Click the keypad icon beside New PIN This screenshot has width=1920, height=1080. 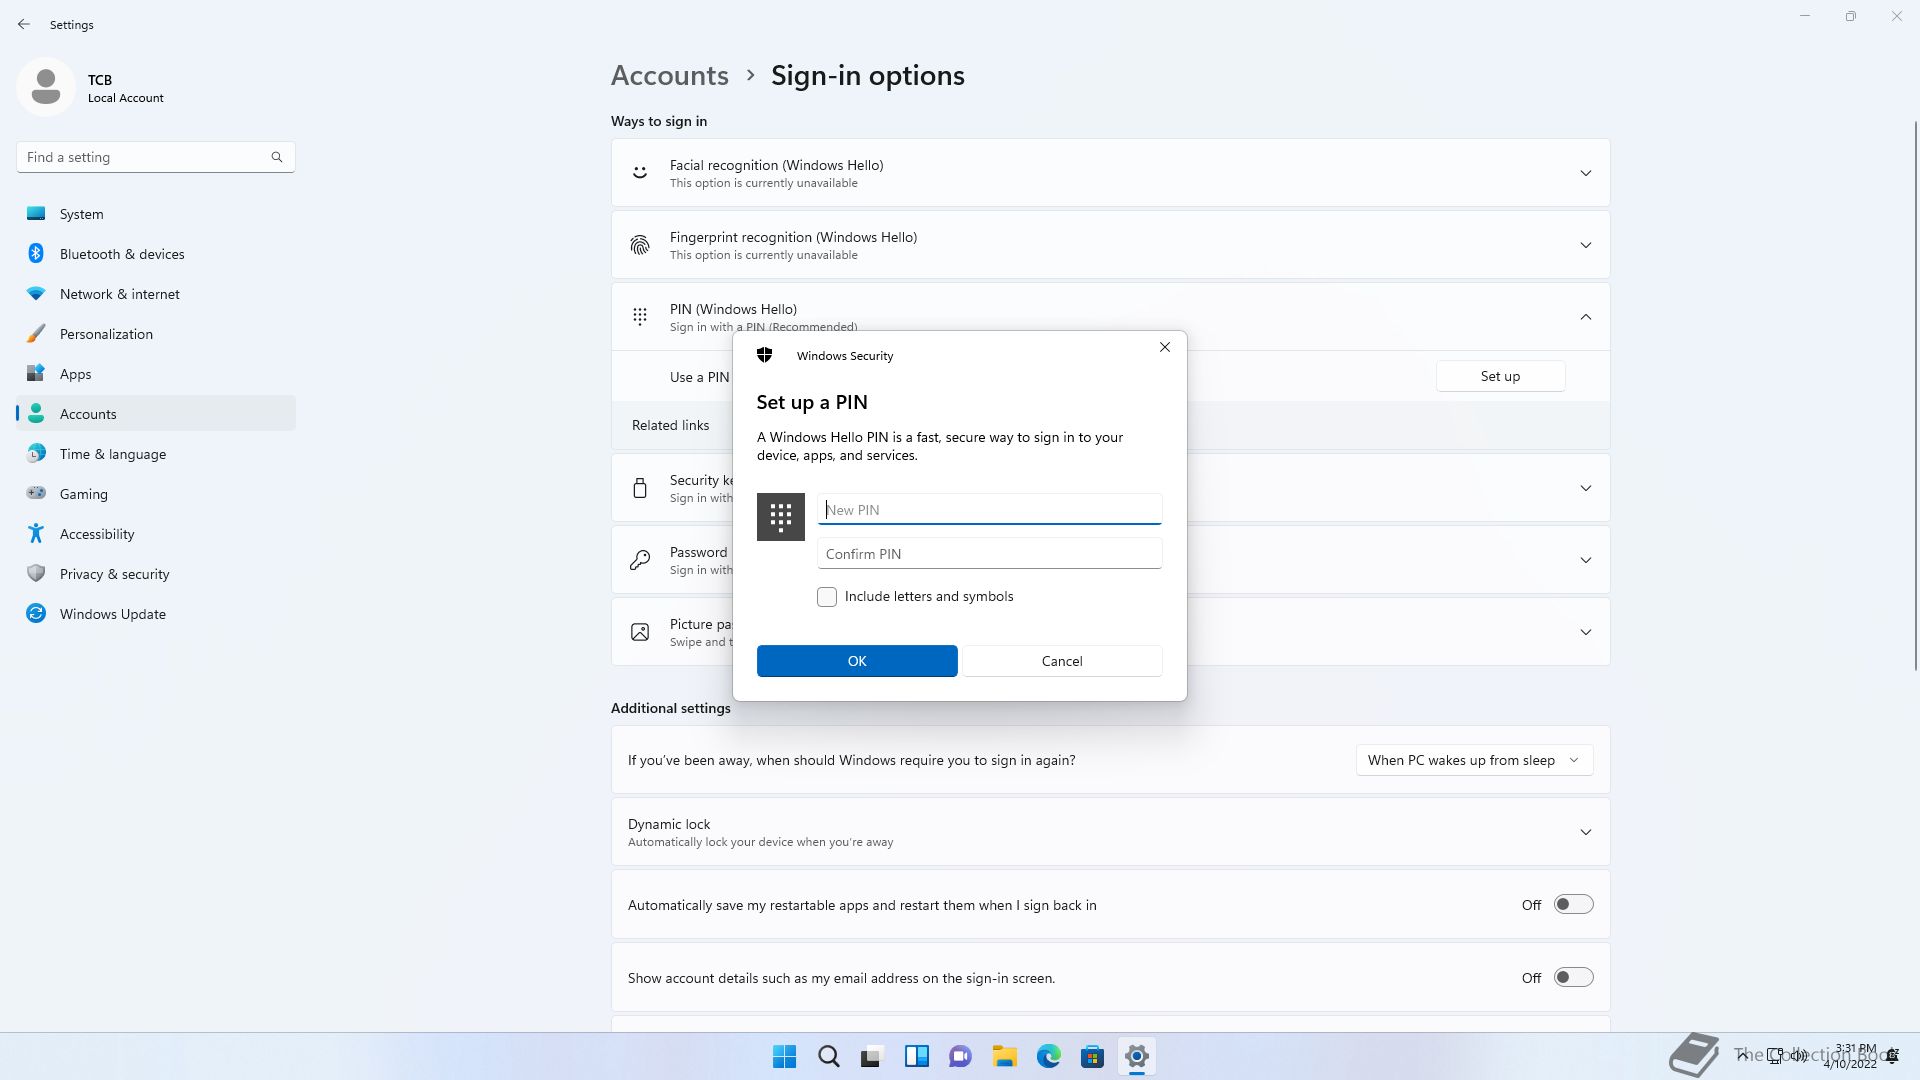(781, 517)
